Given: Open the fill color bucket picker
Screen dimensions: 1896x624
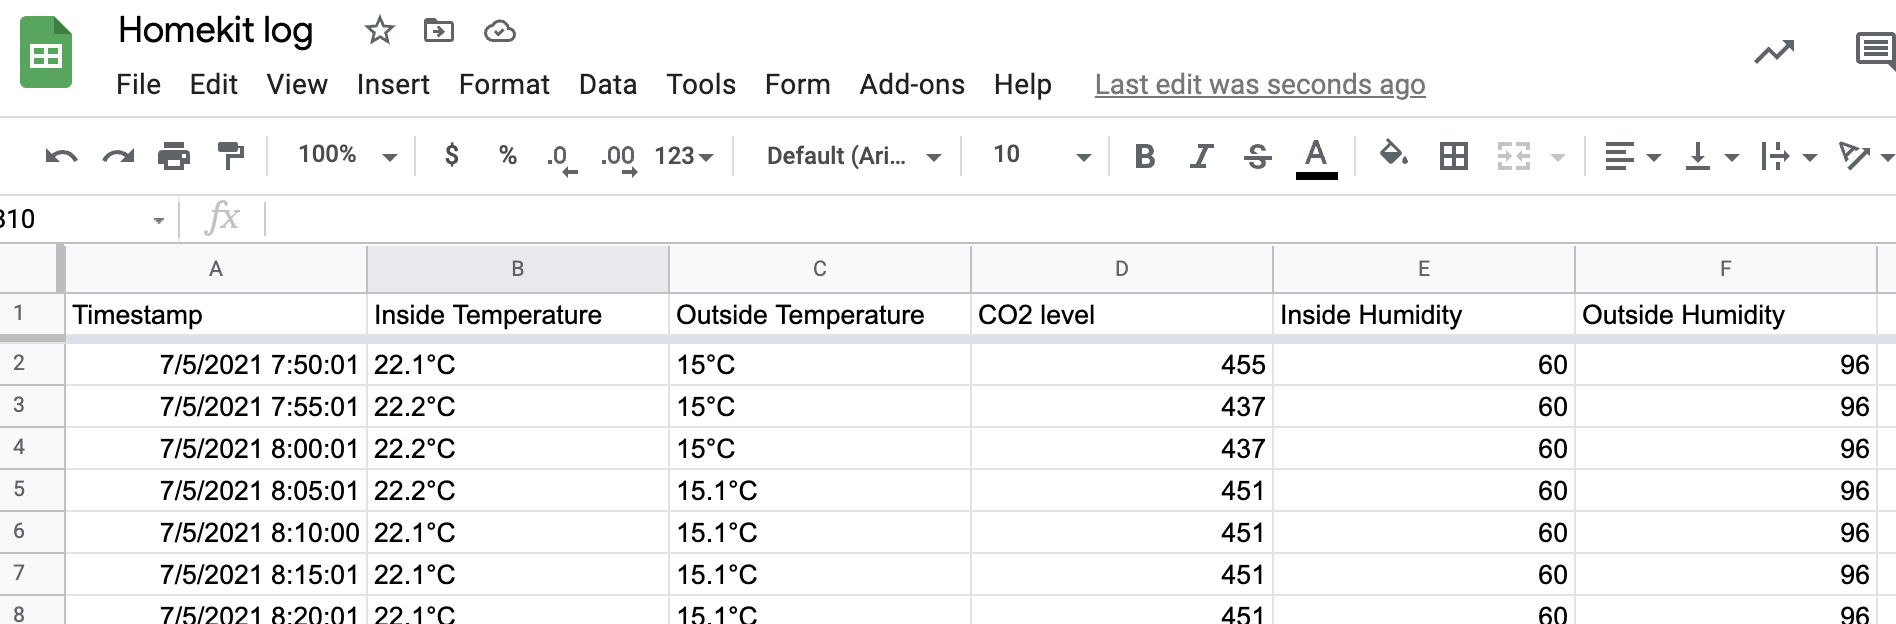Looking at the screenshot, I should click(1393, 155).
